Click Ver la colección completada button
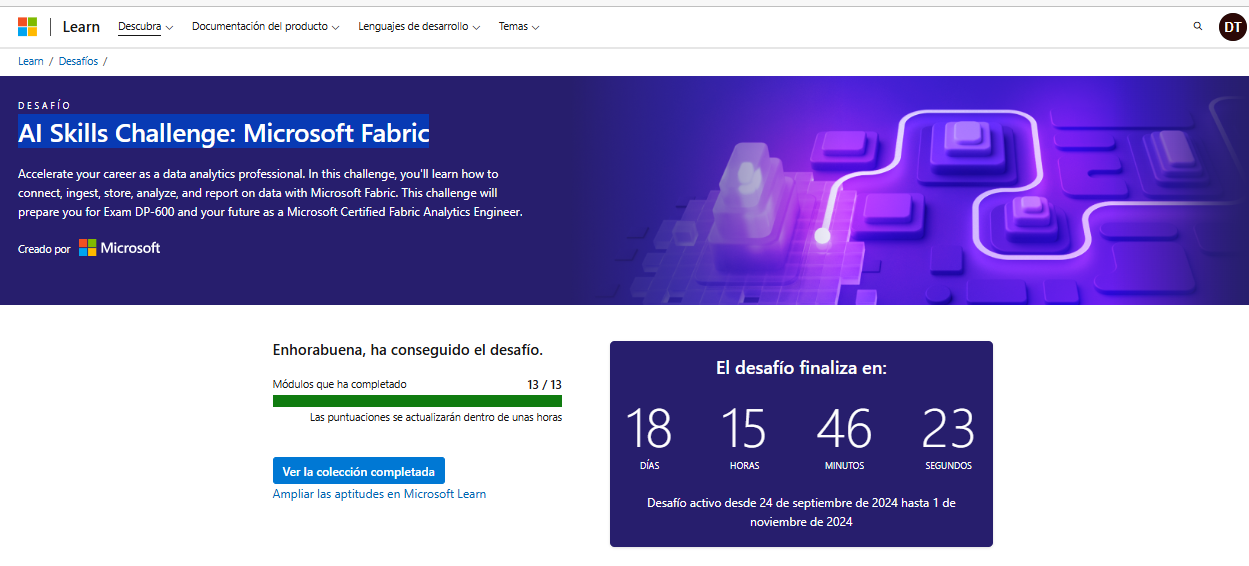 (359, 471)
